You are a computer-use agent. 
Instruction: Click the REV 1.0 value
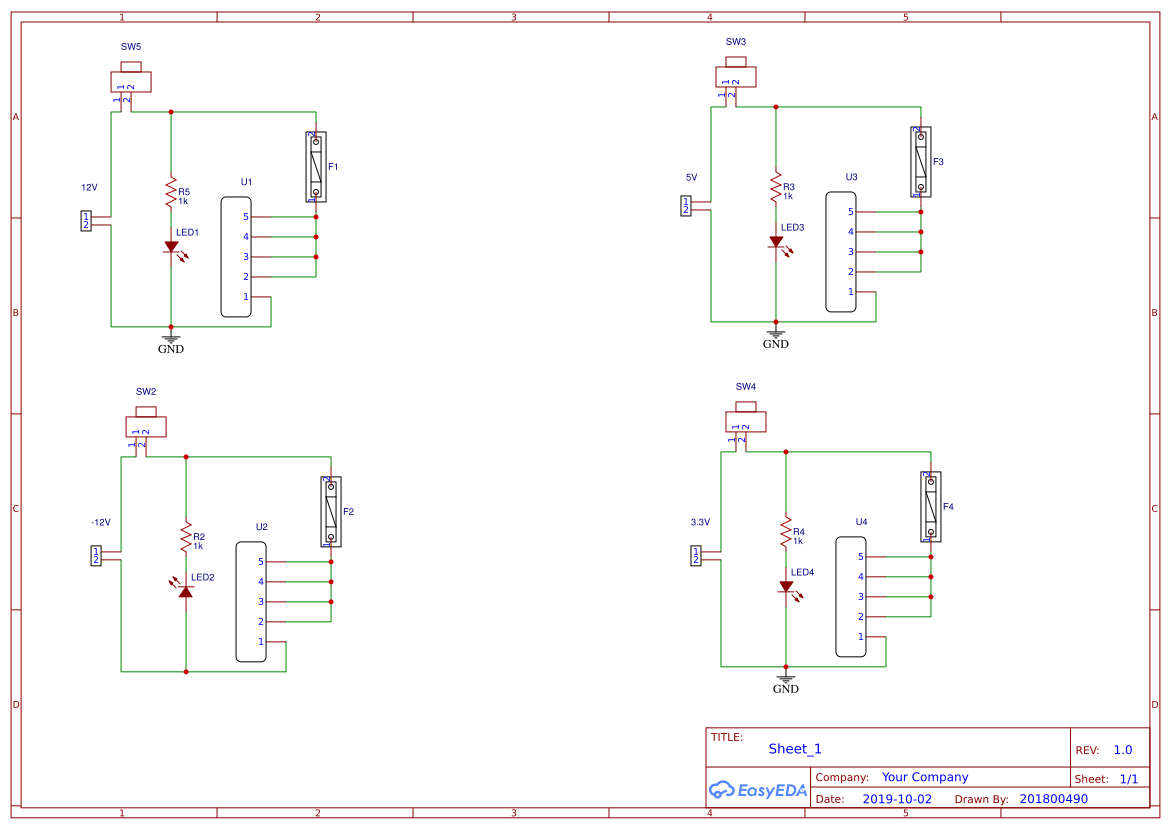point(1122,750)
